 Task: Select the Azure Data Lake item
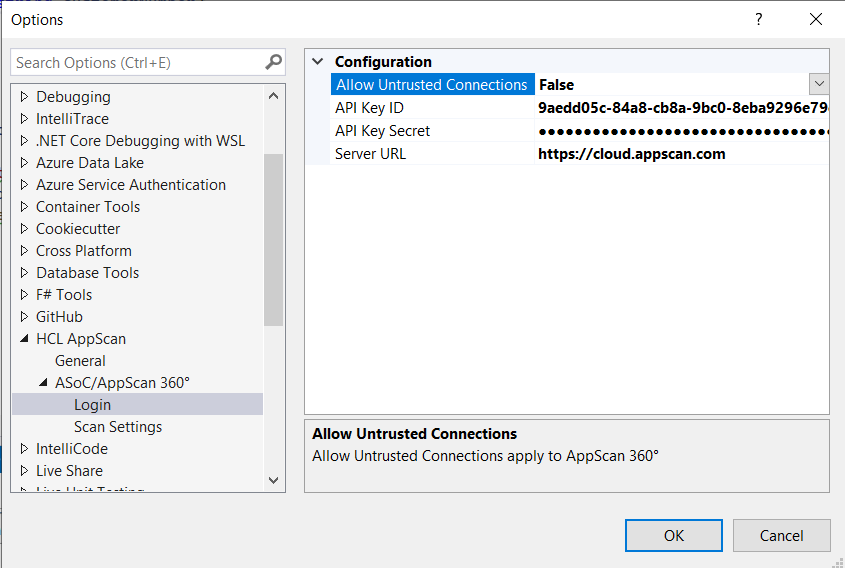(x=89, y=163)
